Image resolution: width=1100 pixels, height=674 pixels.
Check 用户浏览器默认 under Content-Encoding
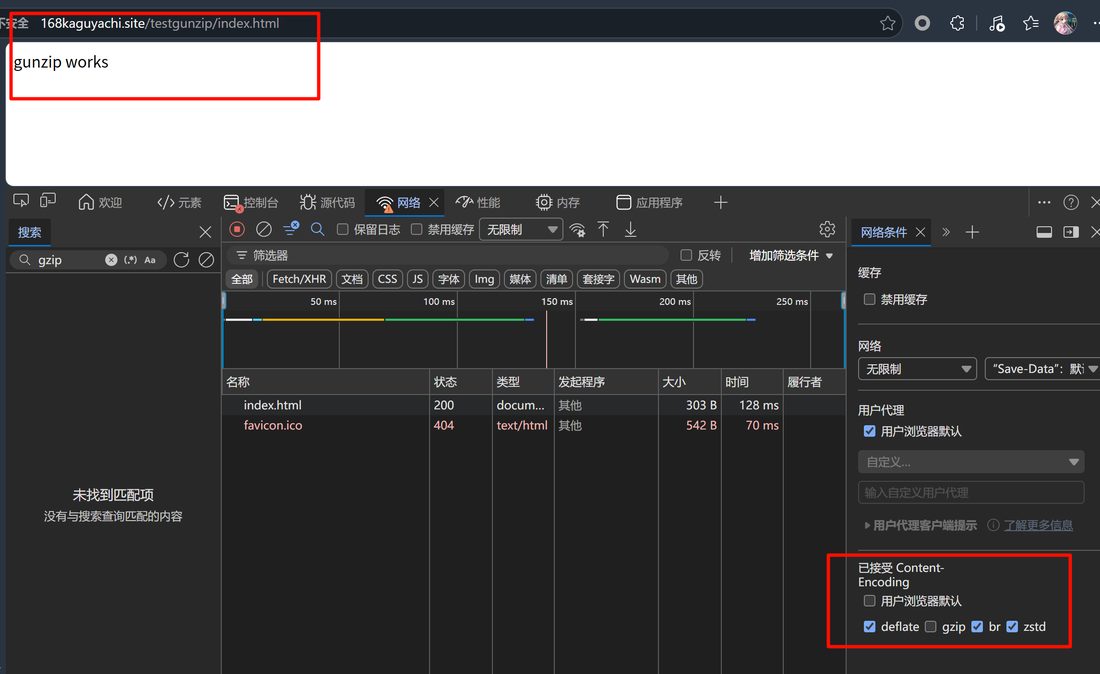(869, 601)
